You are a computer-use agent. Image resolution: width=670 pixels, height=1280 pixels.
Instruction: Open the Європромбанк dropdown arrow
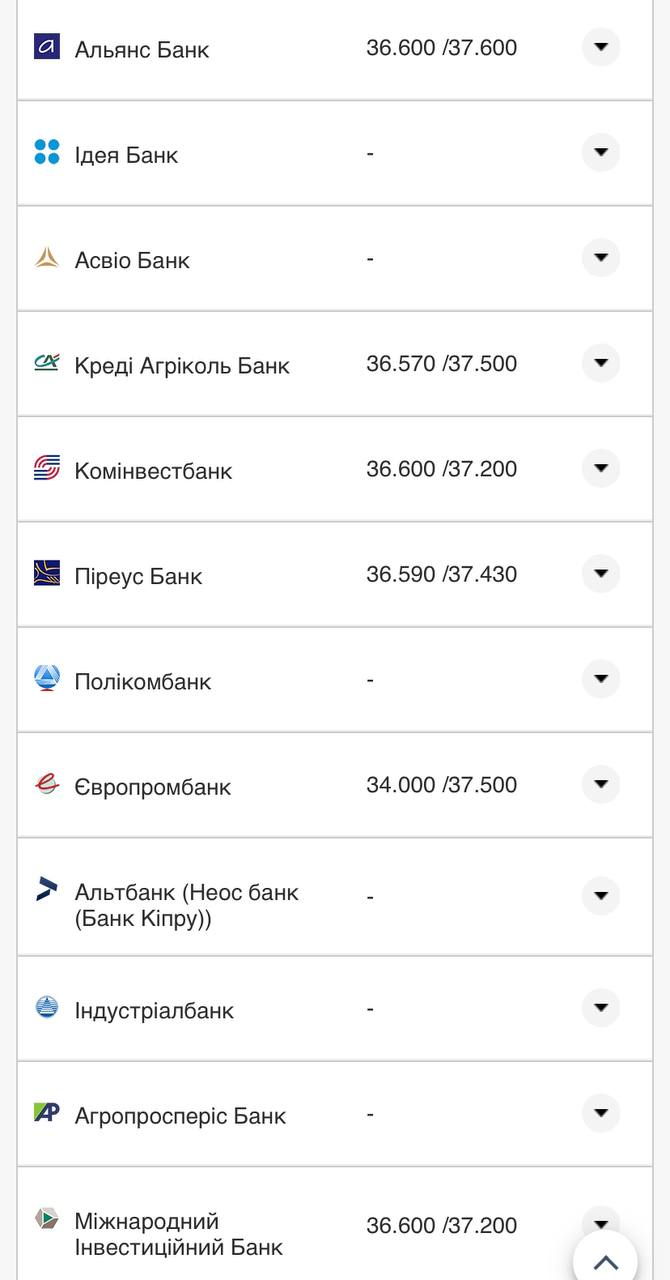600,784
